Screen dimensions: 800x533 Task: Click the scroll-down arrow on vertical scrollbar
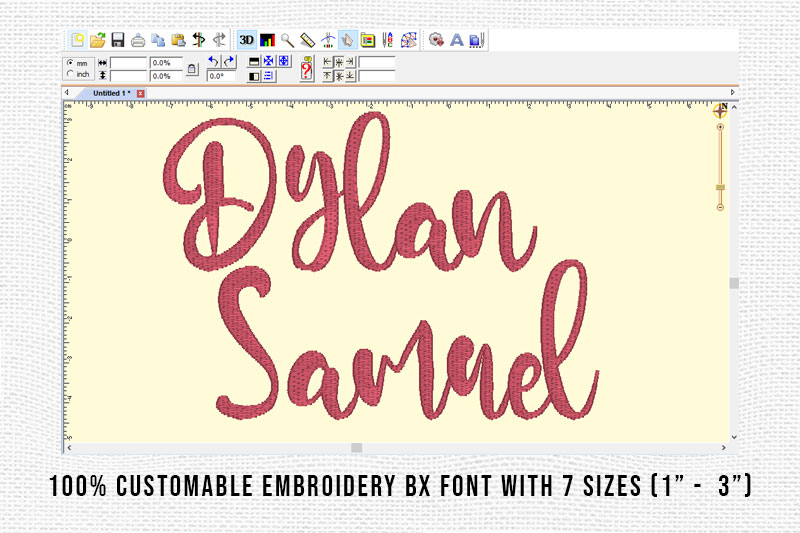click(x=734, y=437)
